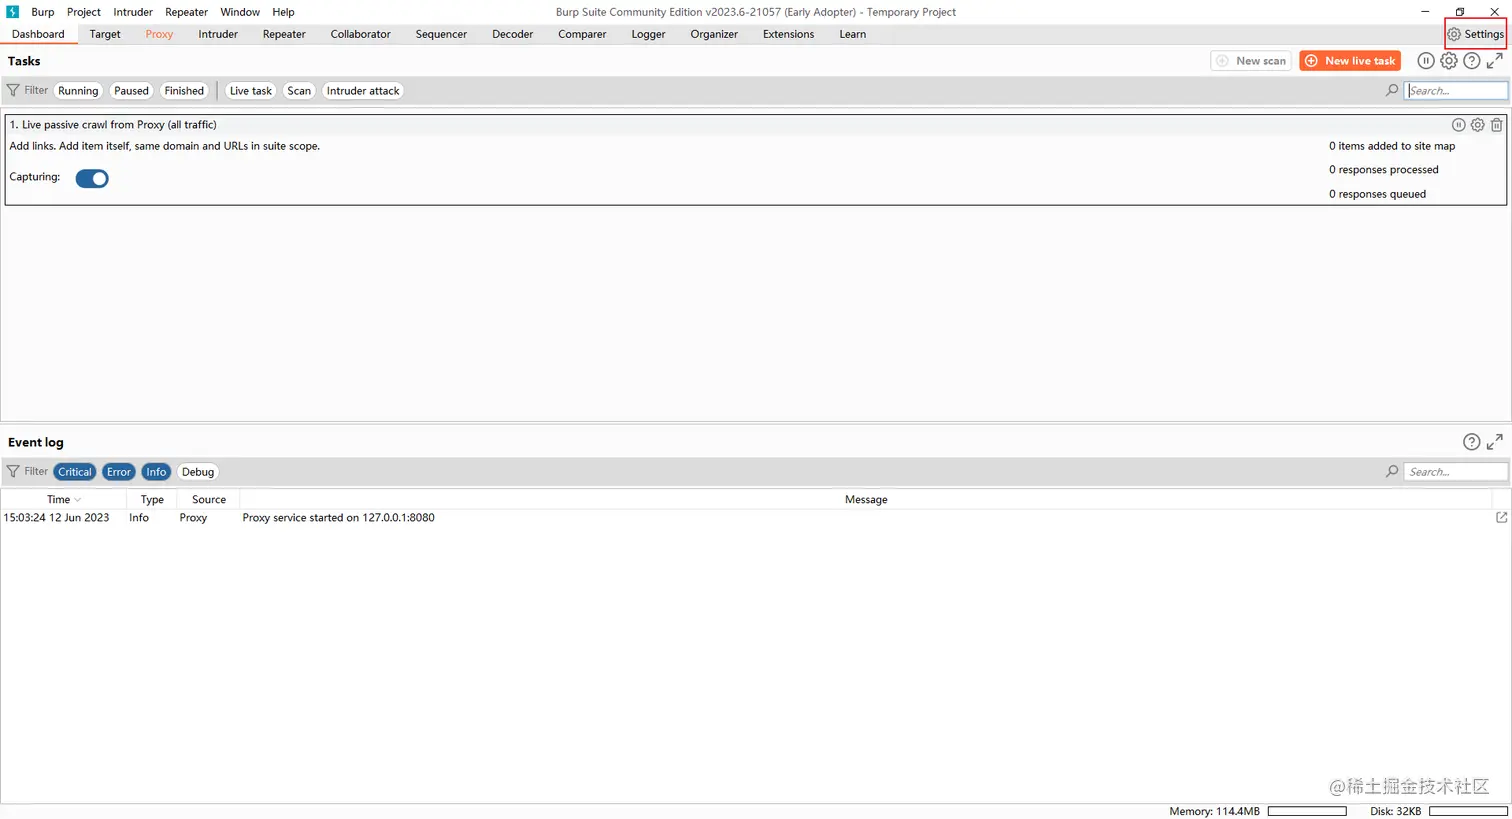Open the Help menu
1512x819 pixels.
tap(283, 12)
